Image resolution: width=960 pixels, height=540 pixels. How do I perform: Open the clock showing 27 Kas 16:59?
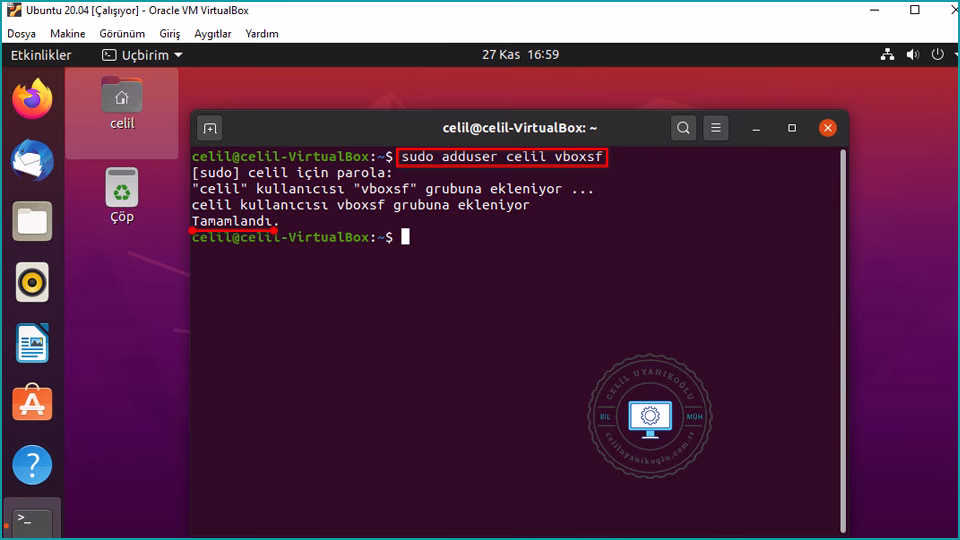tap(520, 54)
